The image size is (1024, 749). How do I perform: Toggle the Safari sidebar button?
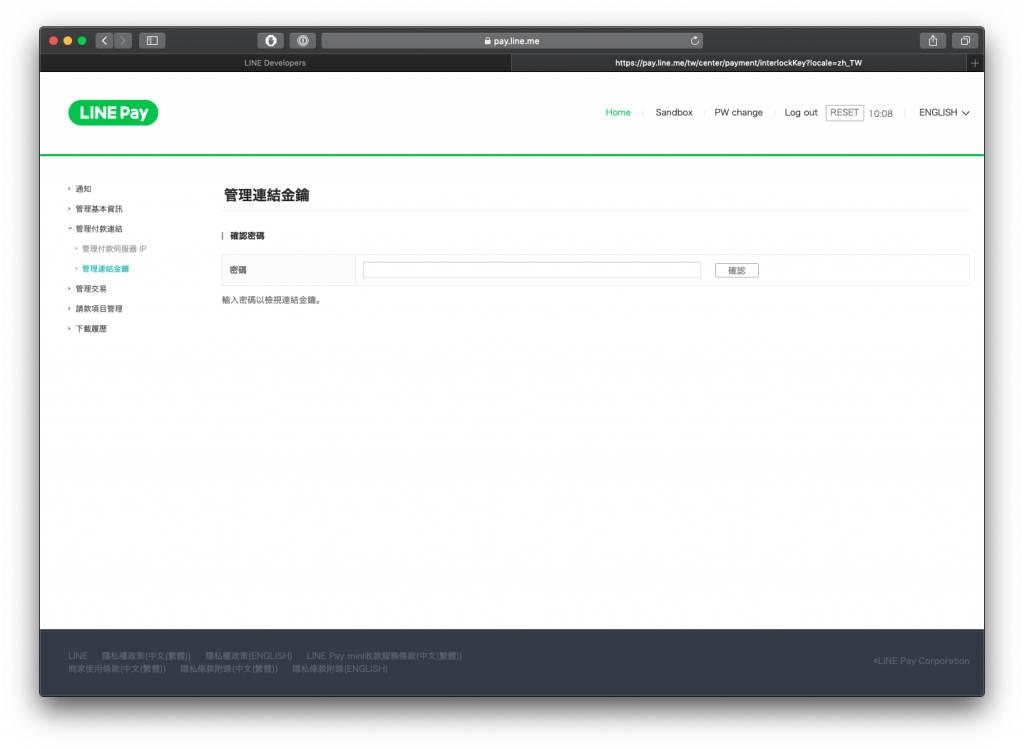pos(152,40)
